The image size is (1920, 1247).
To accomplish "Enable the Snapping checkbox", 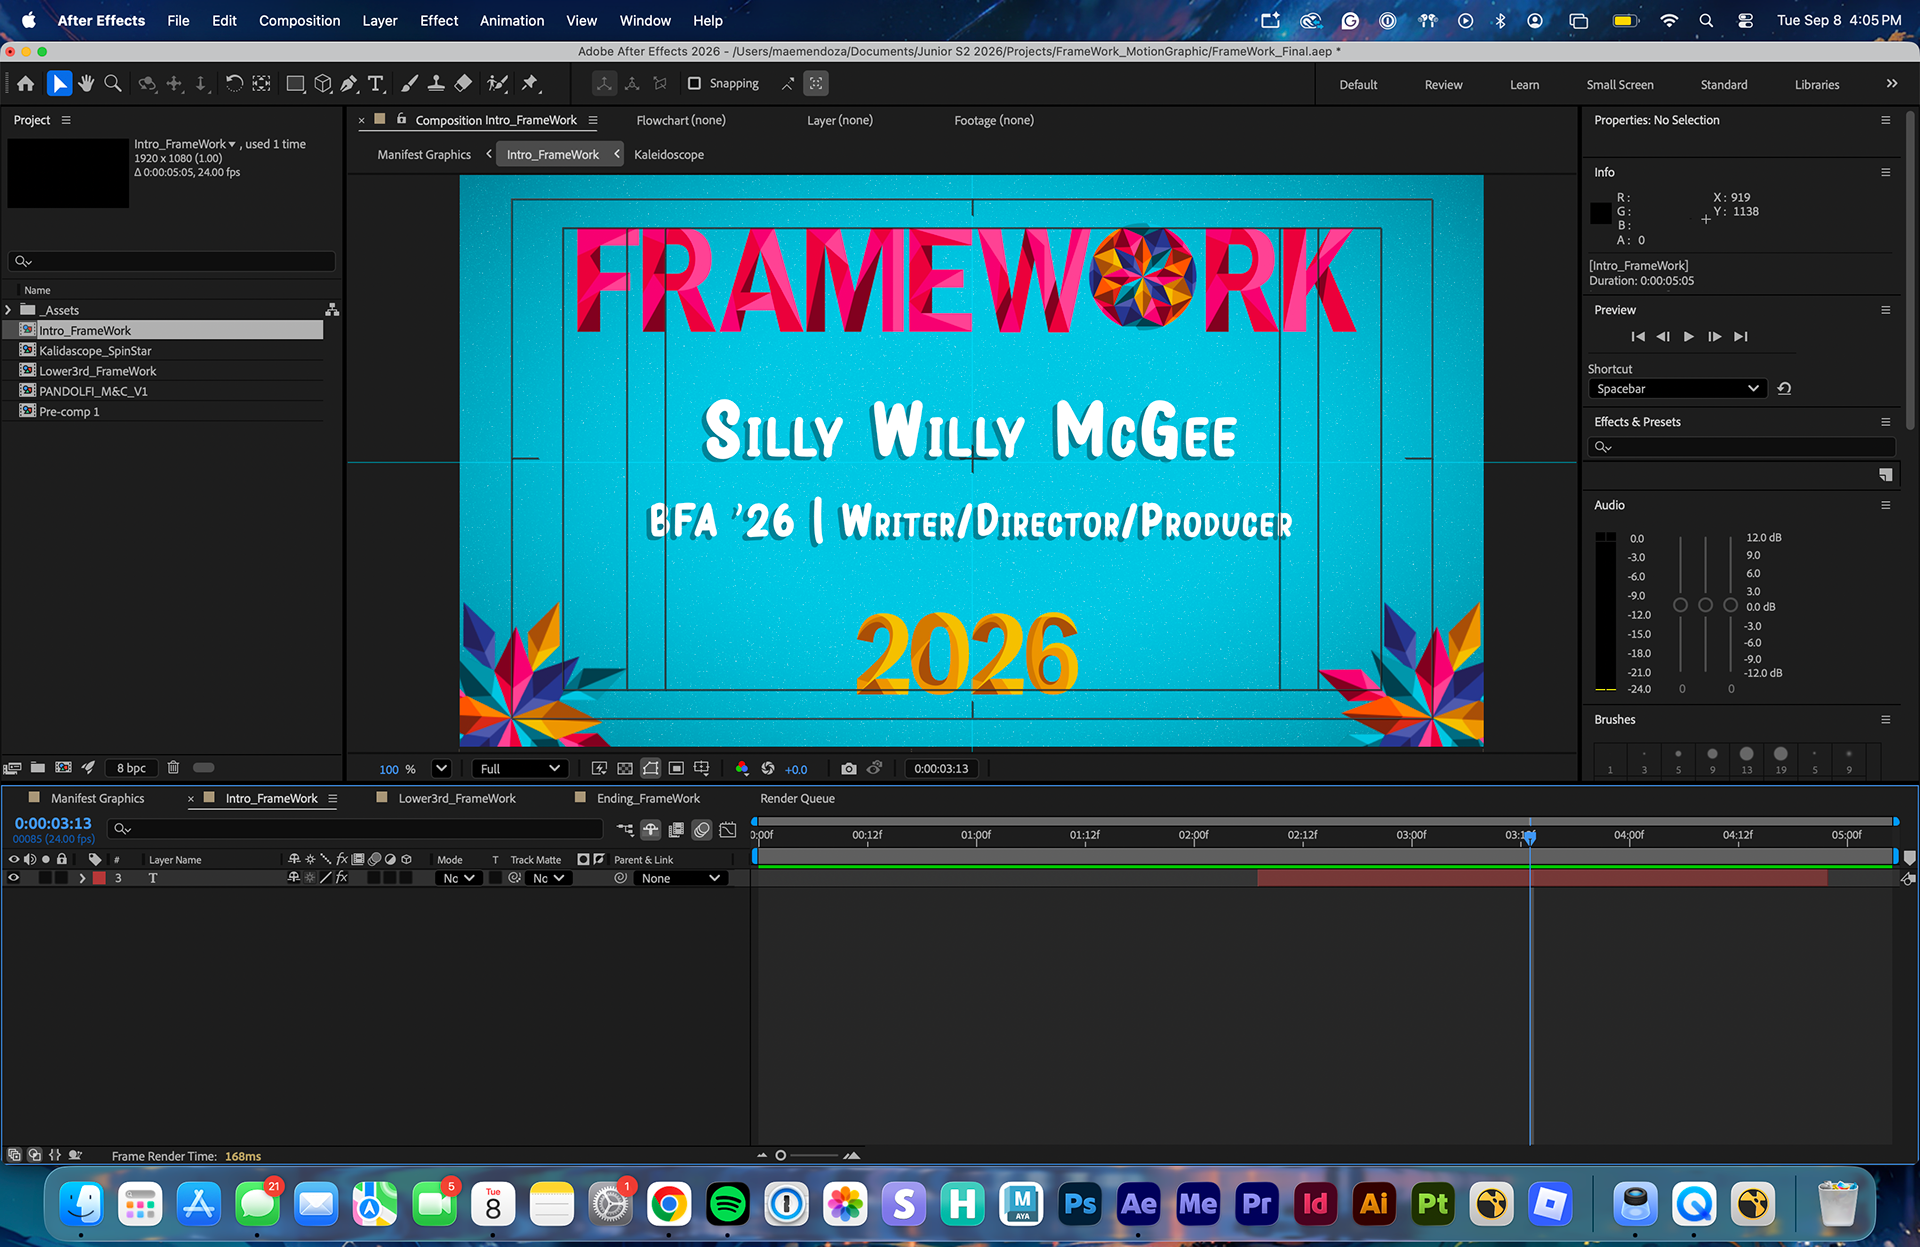I will 694,84.
